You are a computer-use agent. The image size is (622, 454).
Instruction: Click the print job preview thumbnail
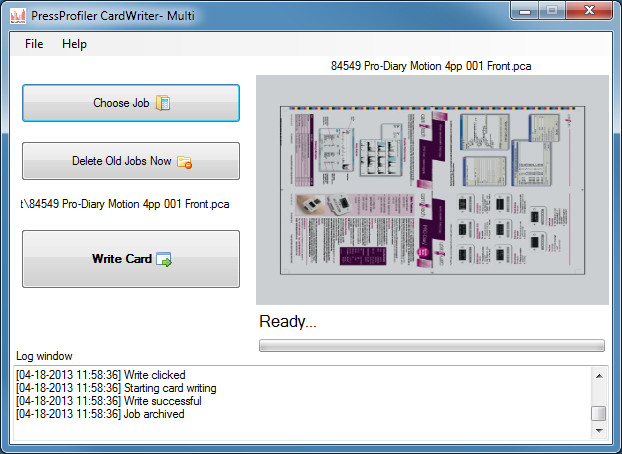click(432, 189)
